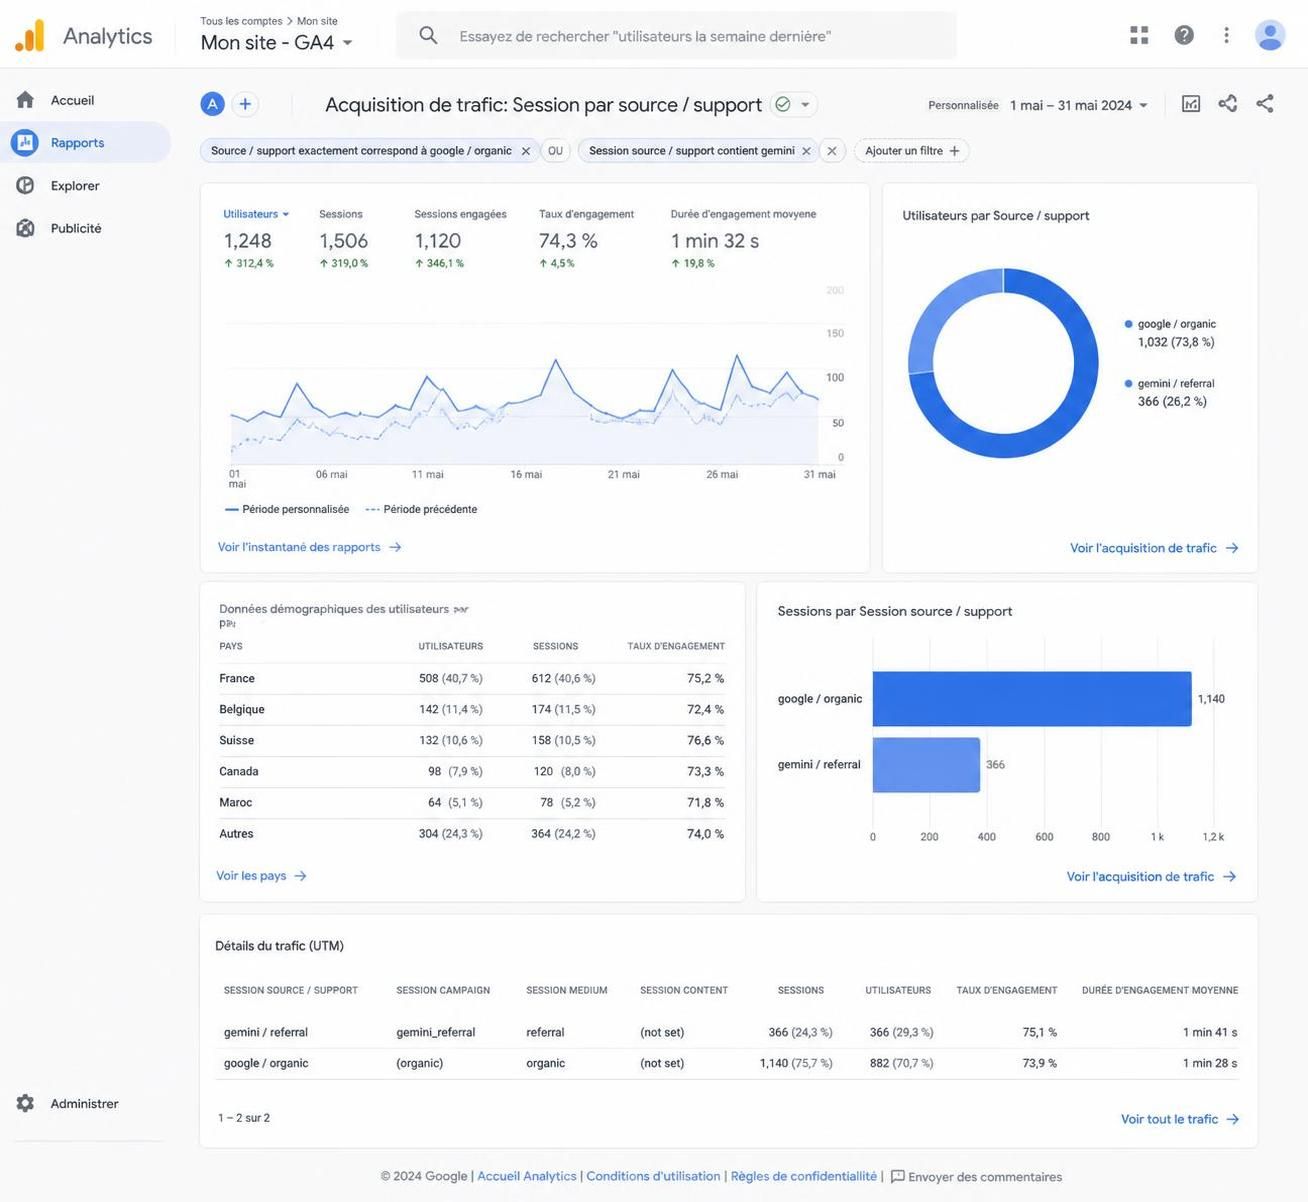Click Conditions d'utilisation in the footer

(x=653, y=1176)
